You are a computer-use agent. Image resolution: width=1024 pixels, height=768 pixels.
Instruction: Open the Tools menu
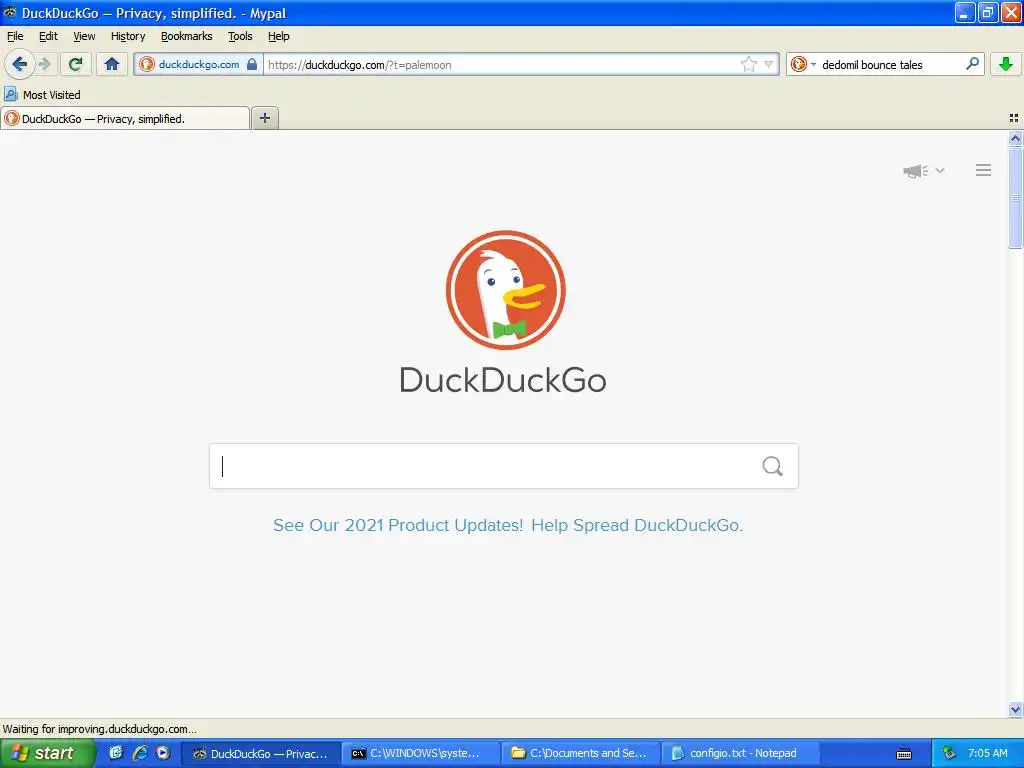[240, 36]
